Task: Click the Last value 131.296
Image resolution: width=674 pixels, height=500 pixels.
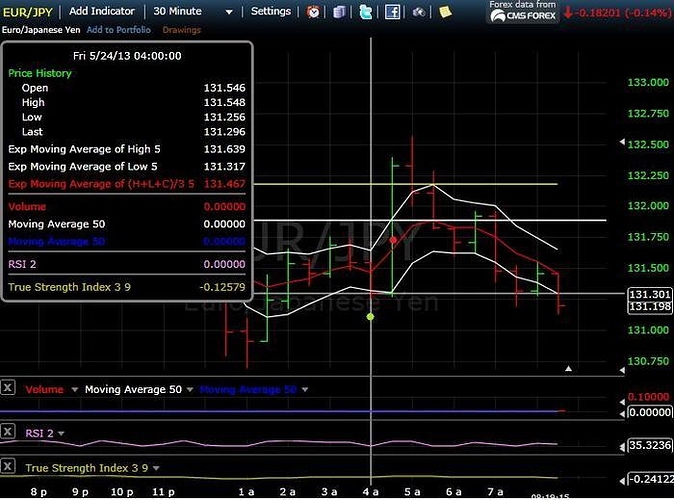Action: coord(224,132)
